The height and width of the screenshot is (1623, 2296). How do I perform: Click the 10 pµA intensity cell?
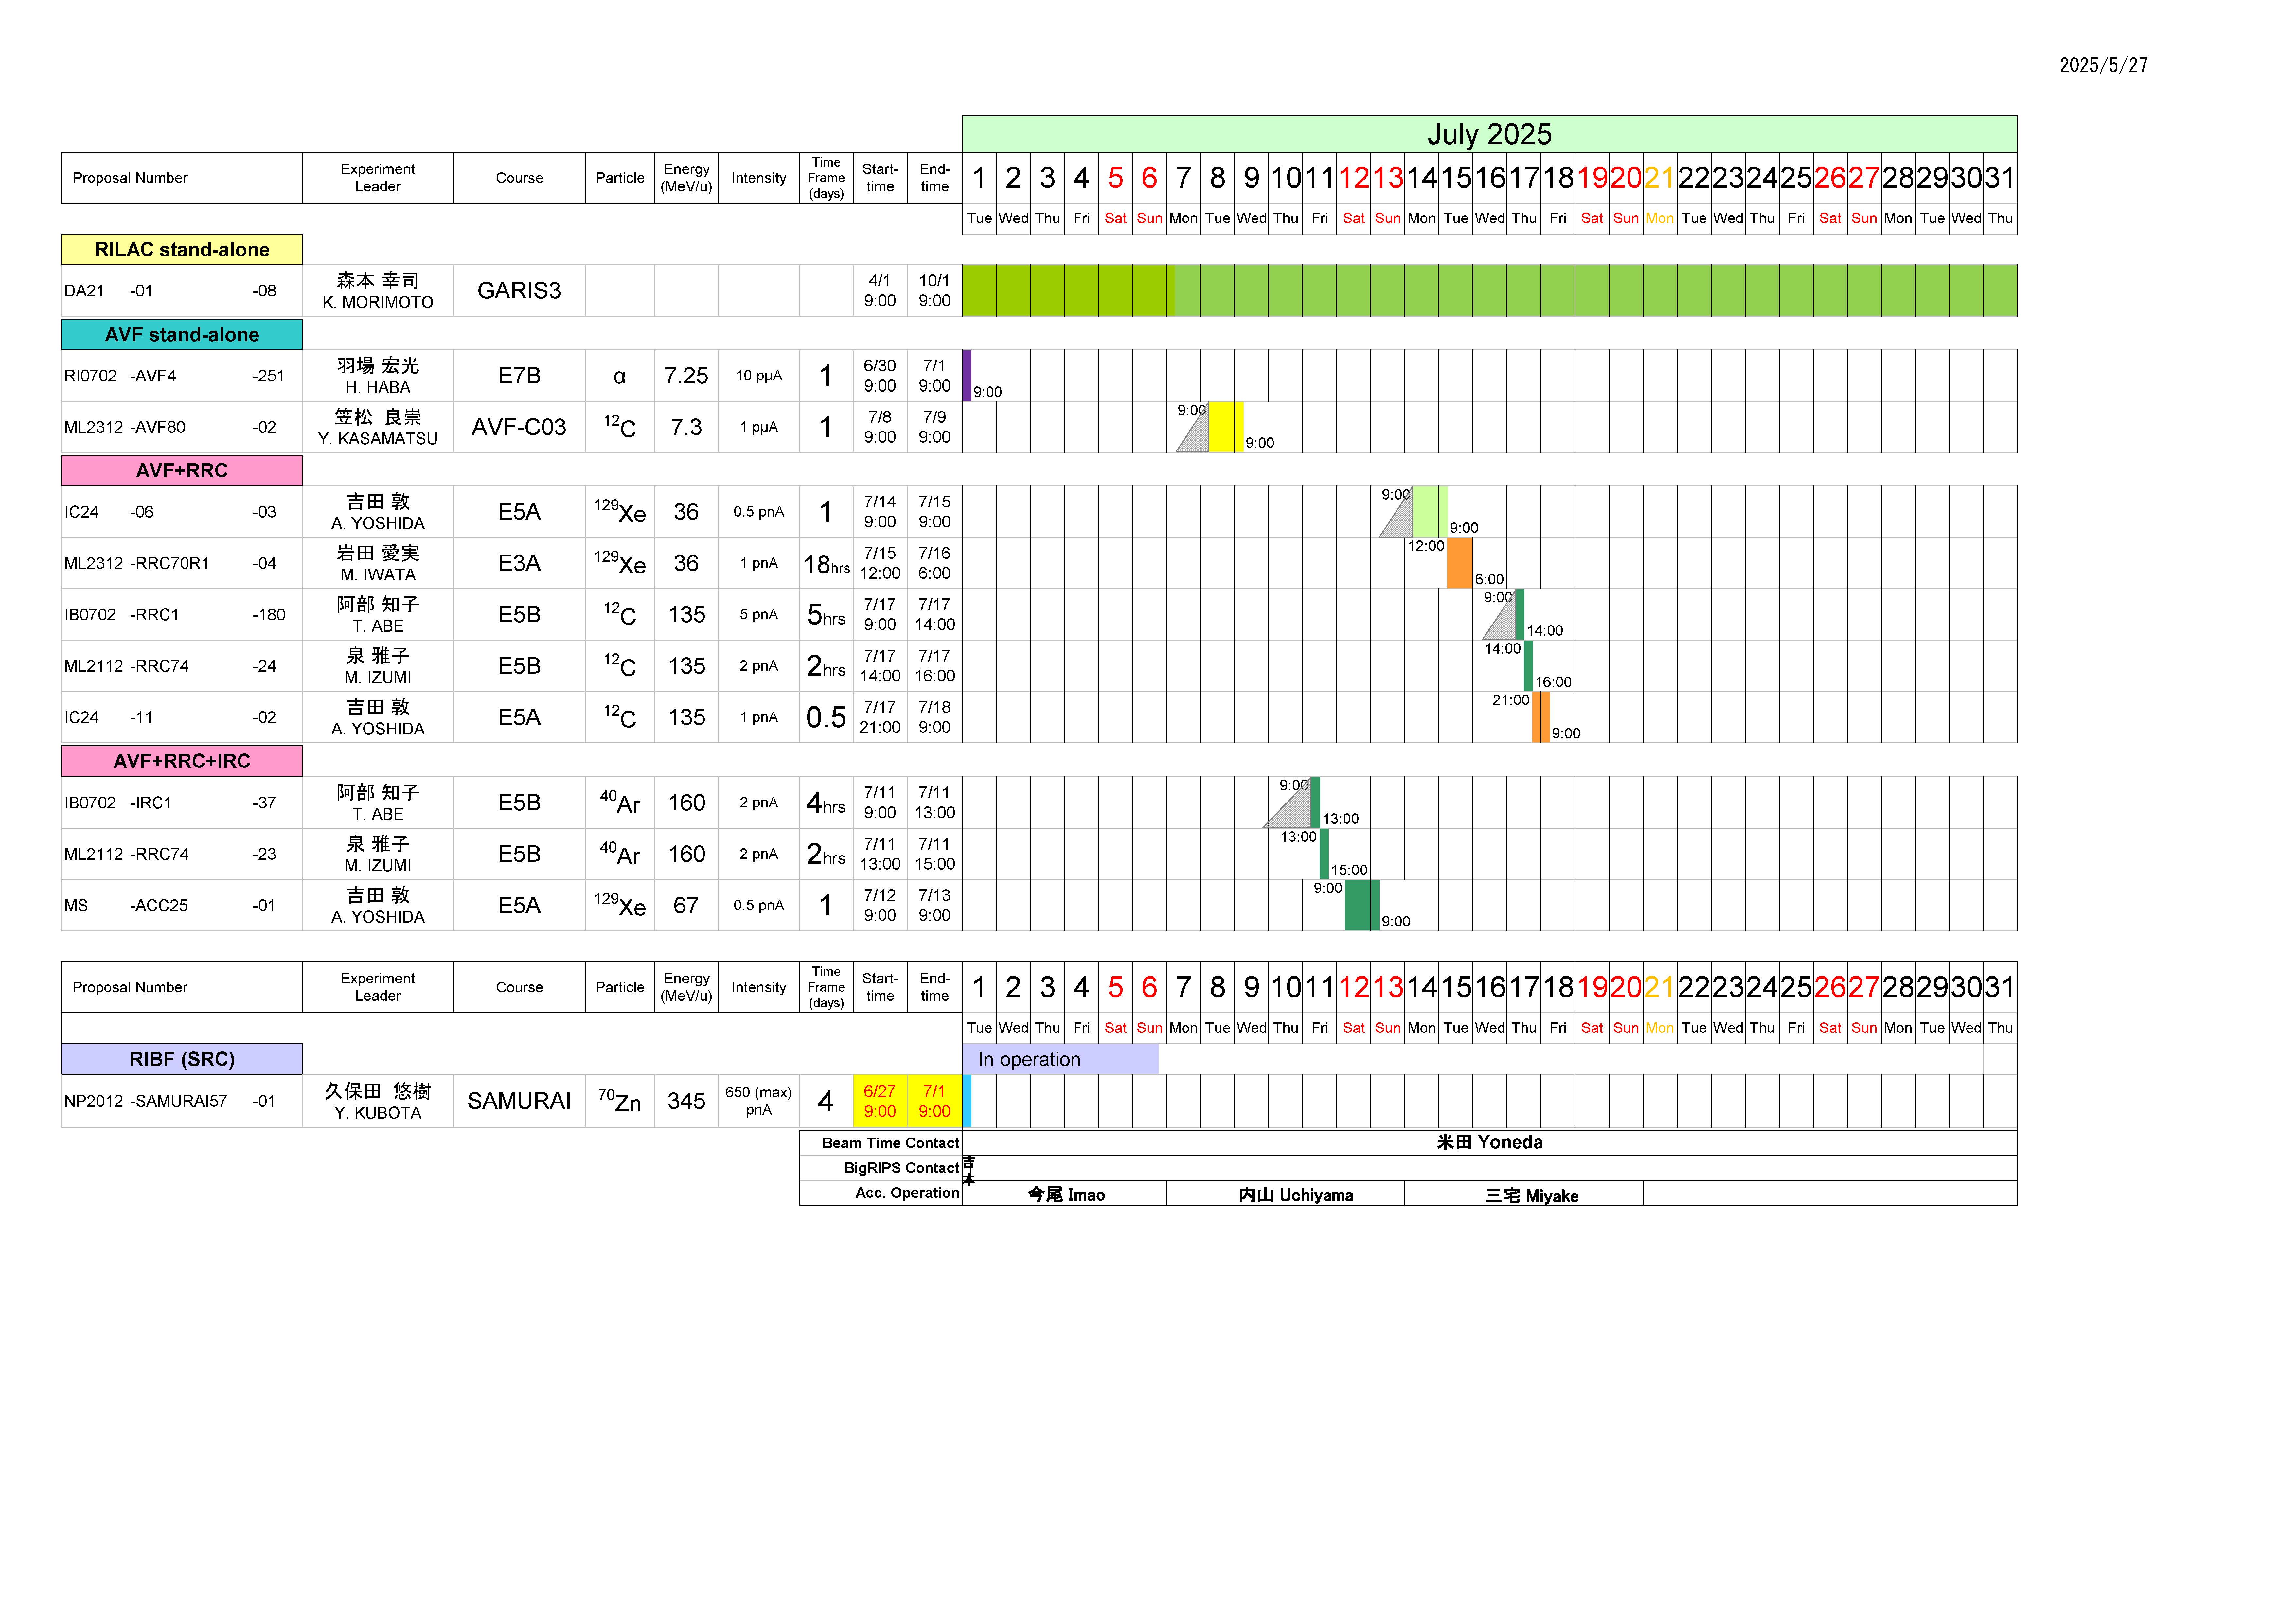[x=759, y=376]
